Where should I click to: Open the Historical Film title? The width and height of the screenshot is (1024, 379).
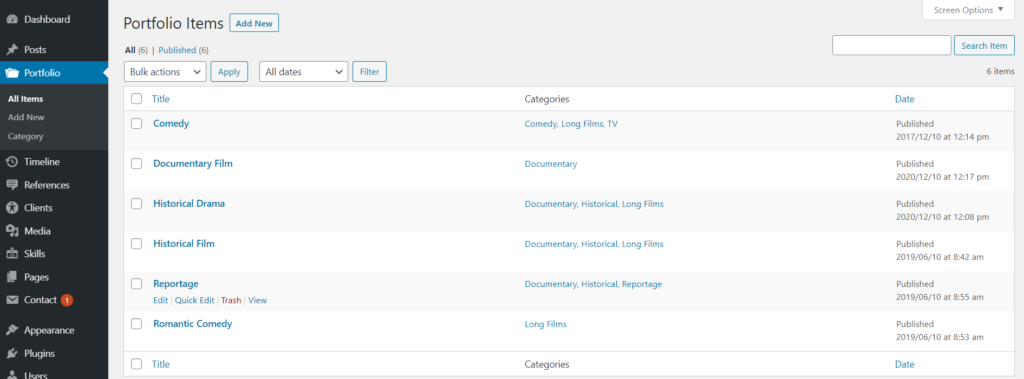click(x=184, y=243)
